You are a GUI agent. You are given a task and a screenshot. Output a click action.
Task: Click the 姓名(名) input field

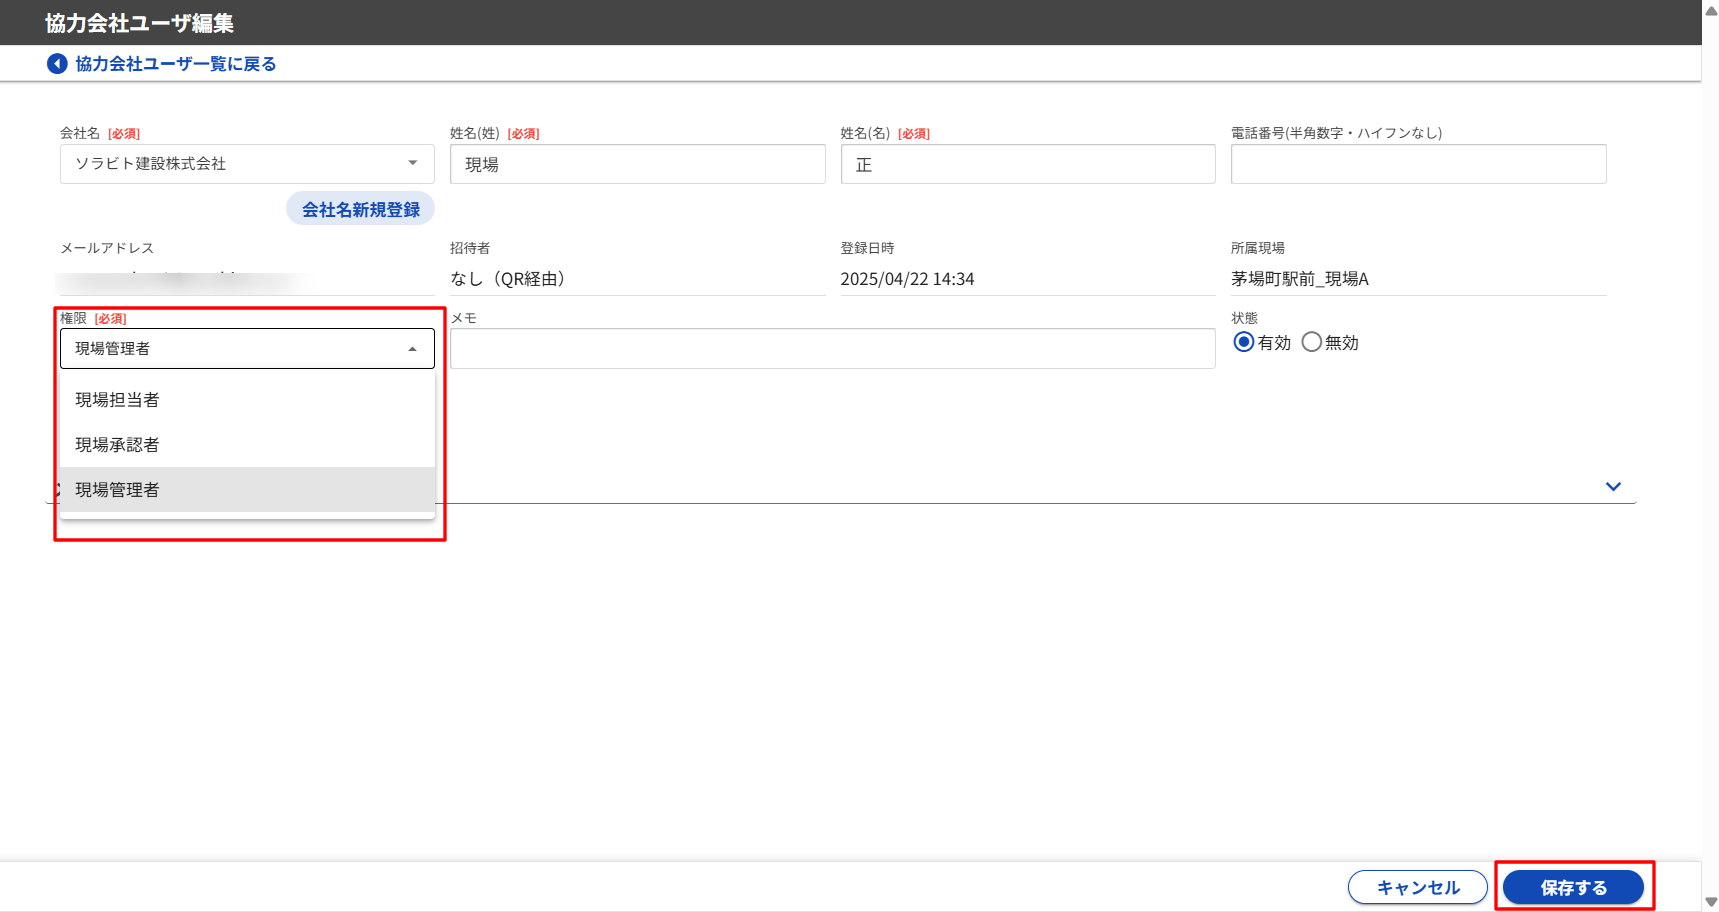(1027, 164)
